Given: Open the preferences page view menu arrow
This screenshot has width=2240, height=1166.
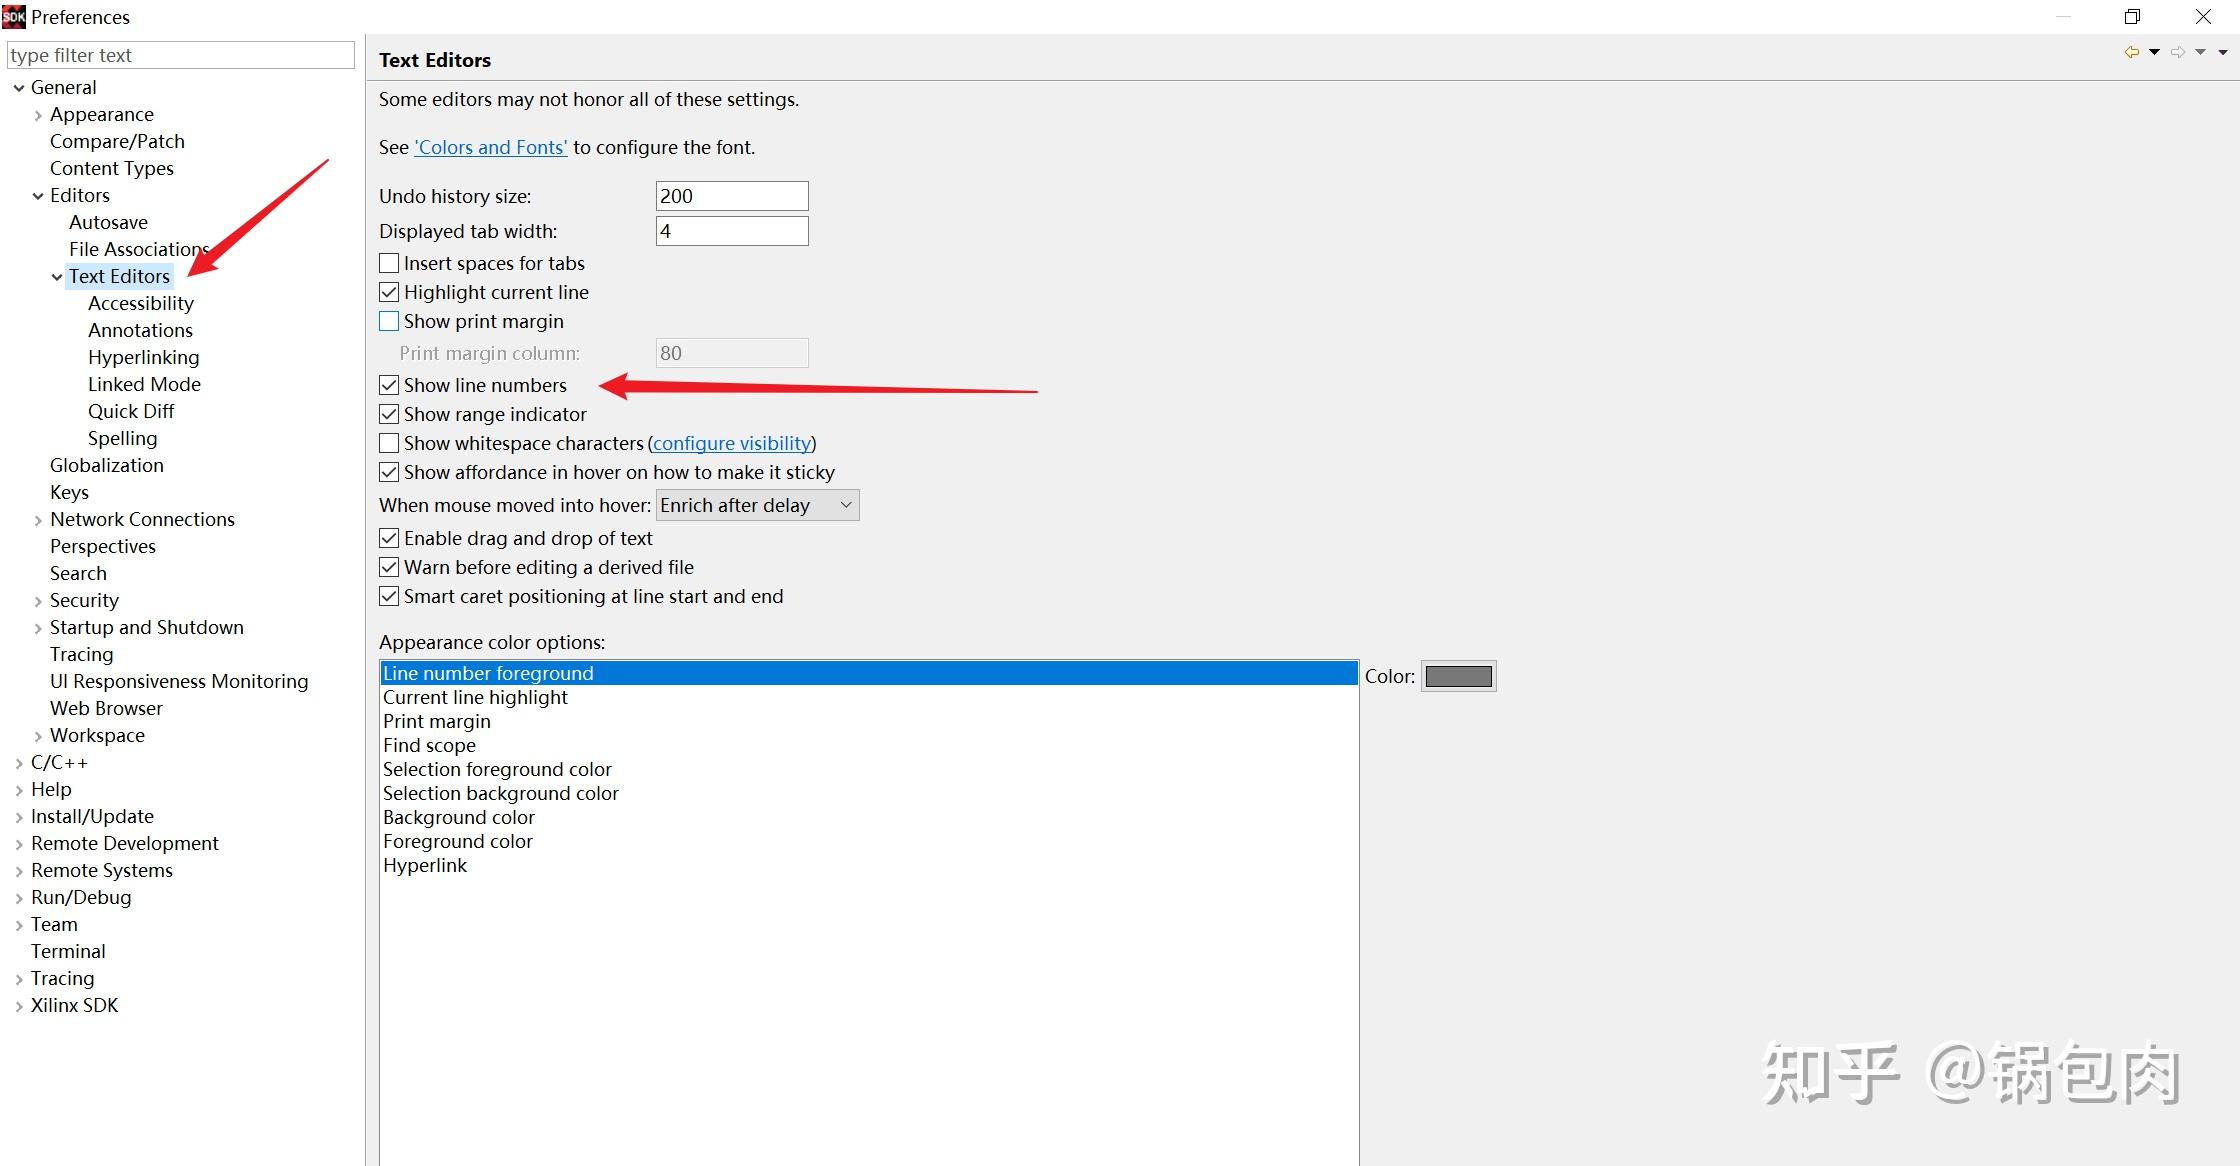Looking at the screenshot, I should coord(2223,52).
